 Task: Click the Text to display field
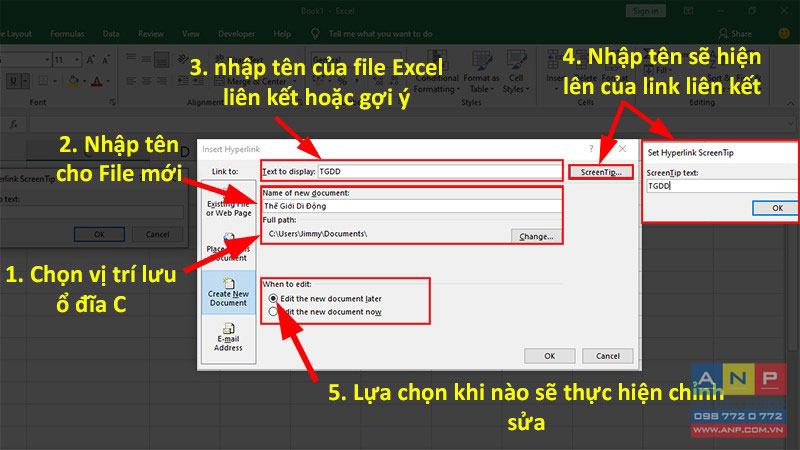point(440,171)
